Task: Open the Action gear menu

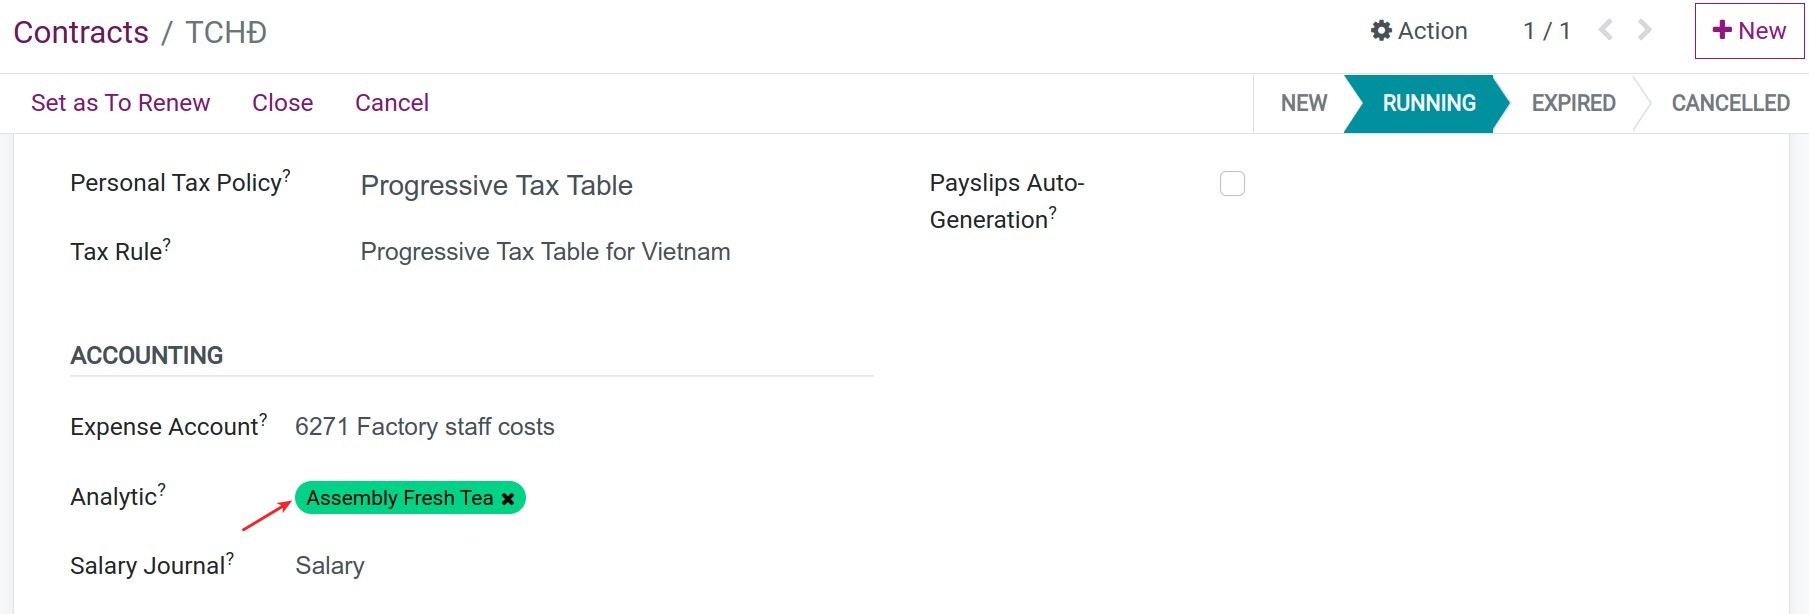Action: tap(1418, 30)
